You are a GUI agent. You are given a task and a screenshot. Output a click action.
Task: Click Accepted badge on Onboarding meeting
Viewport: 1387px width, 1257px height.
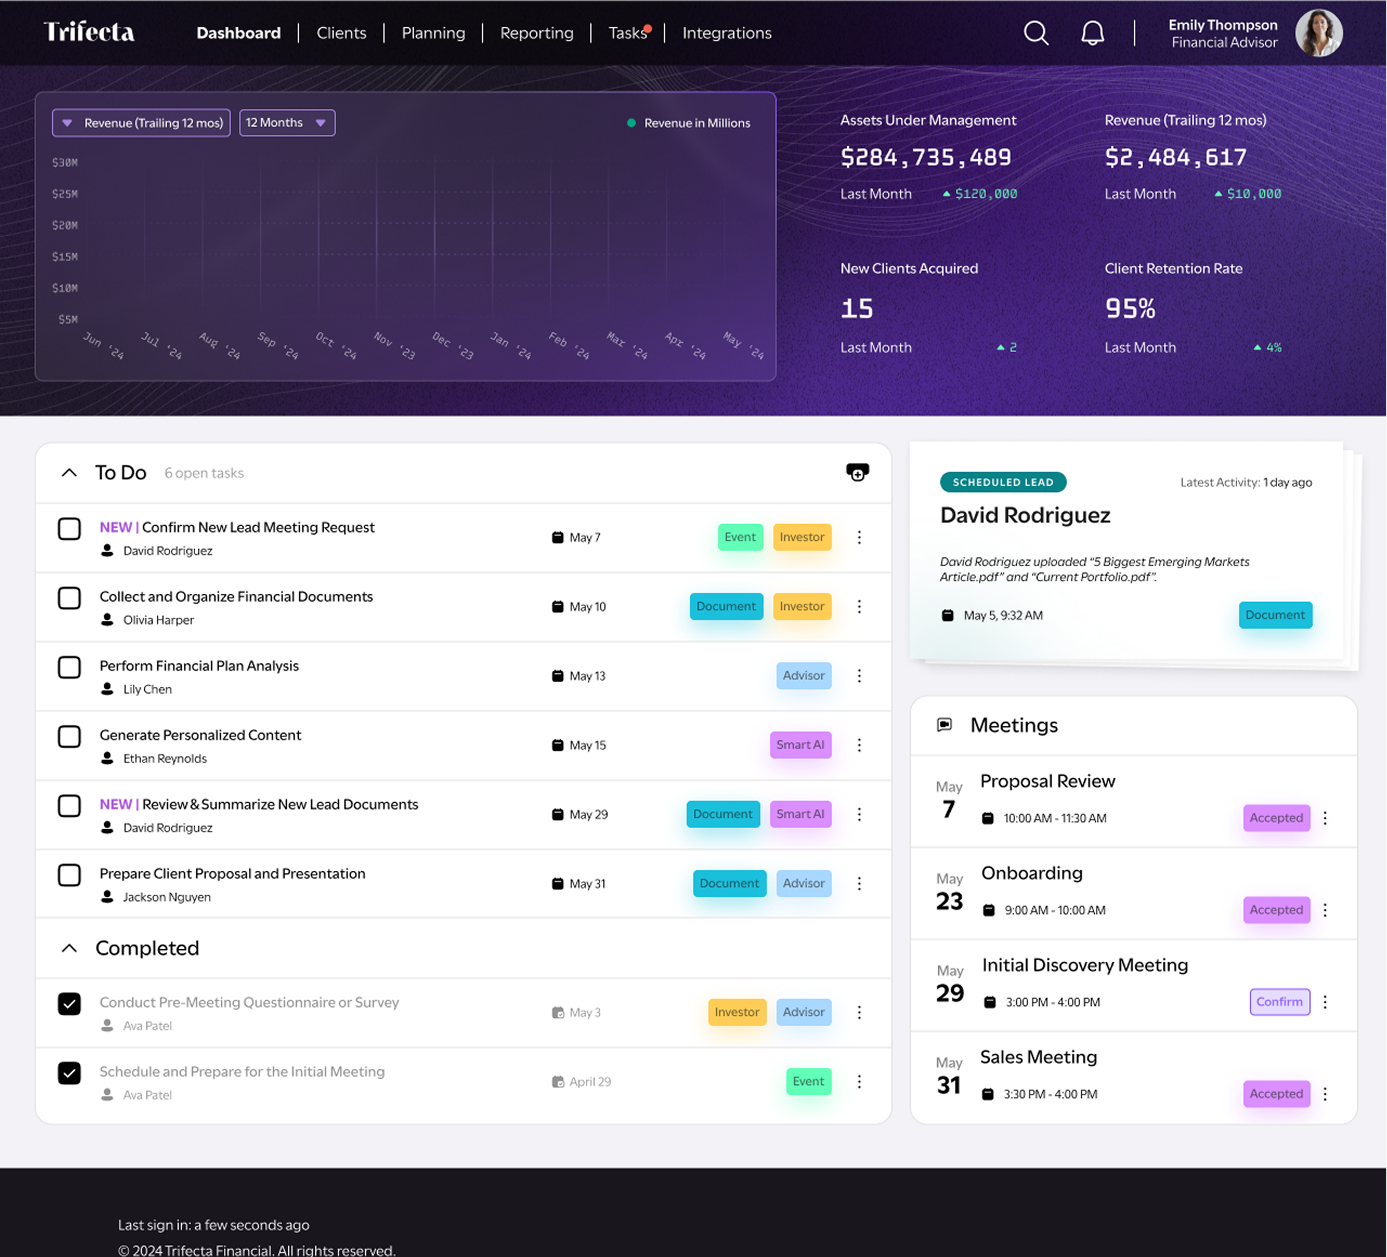coord(1277,910)
